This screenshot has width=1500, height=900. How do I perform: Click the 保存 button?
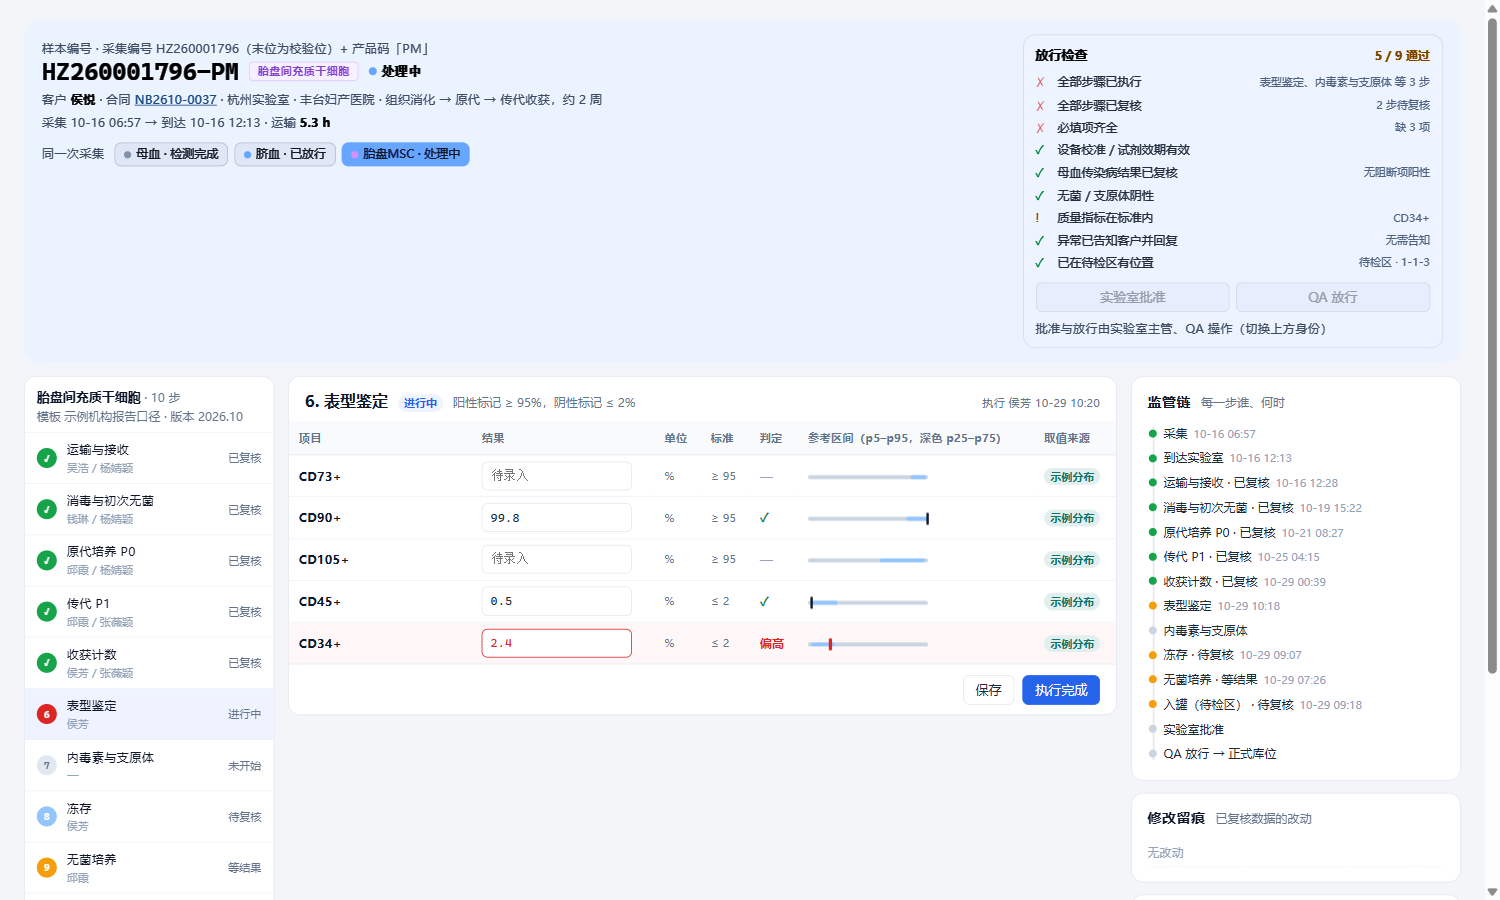pos(989,690)
